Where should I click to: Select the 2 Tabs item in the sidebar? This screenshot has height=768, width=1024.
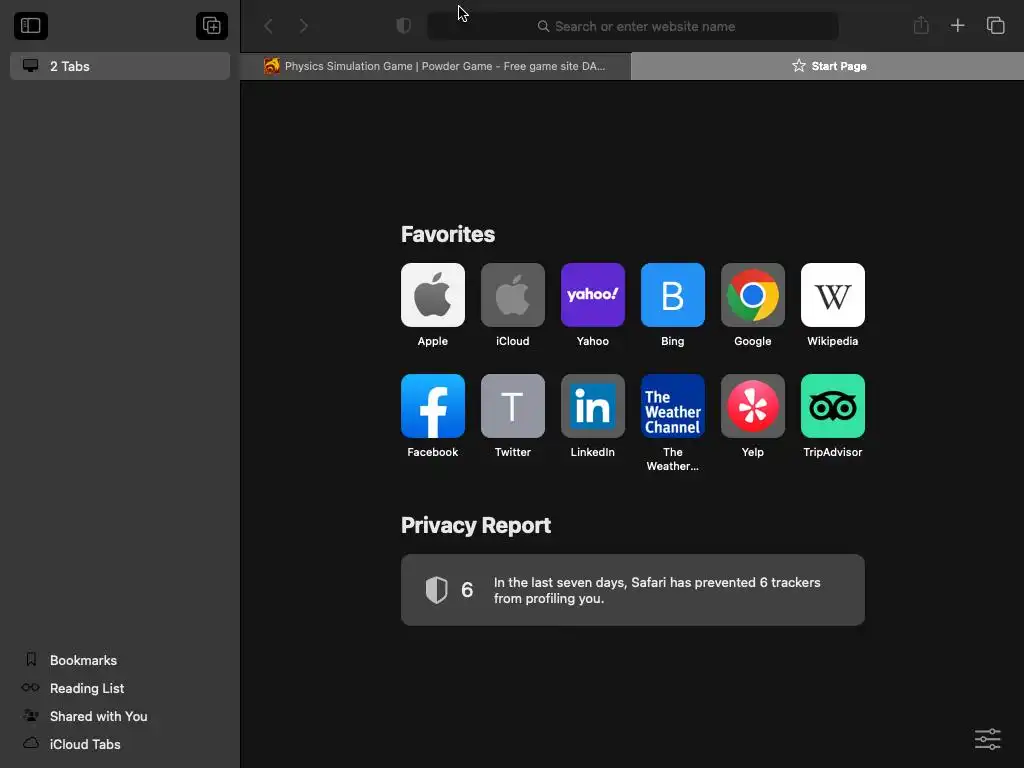click(120, 66)
